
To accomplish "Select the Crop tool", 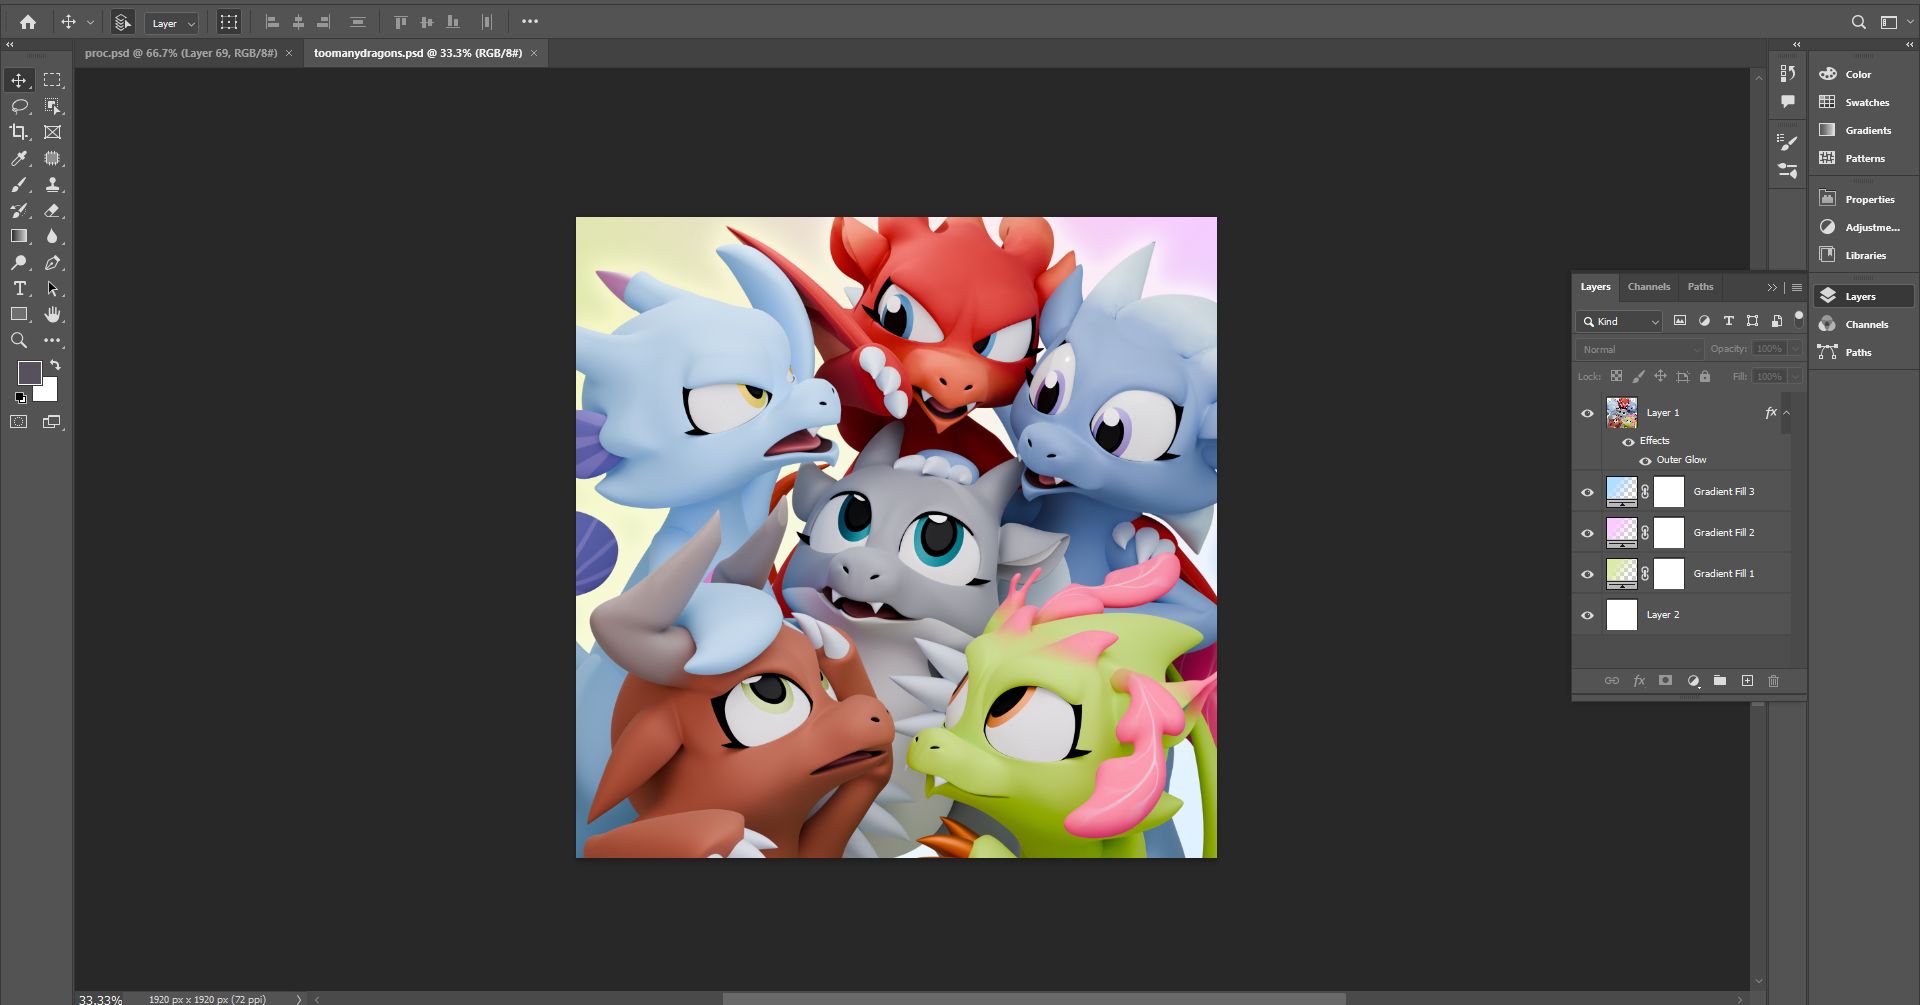I will point(19,132).
